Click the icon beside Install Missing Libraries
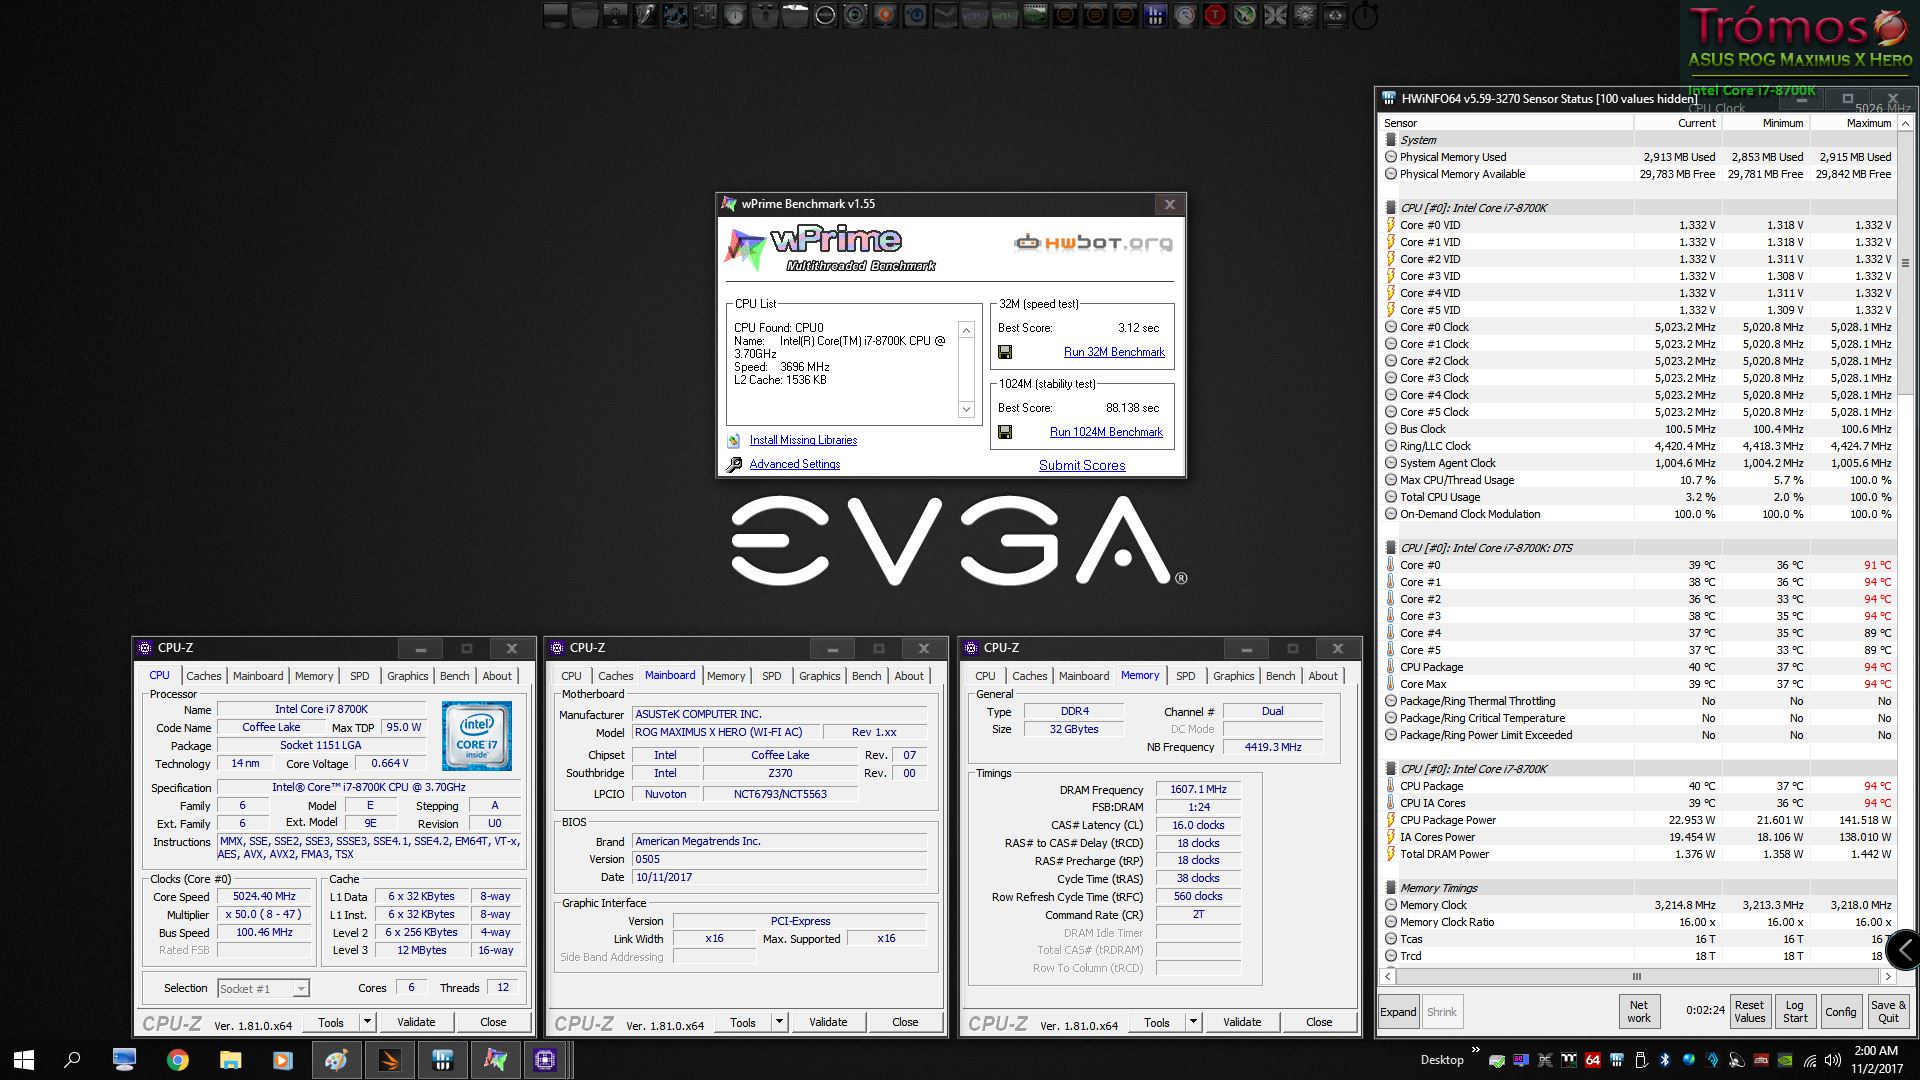Image resolution: width=1920 pixels, height=1080 pixels. (x=734, y=440)
